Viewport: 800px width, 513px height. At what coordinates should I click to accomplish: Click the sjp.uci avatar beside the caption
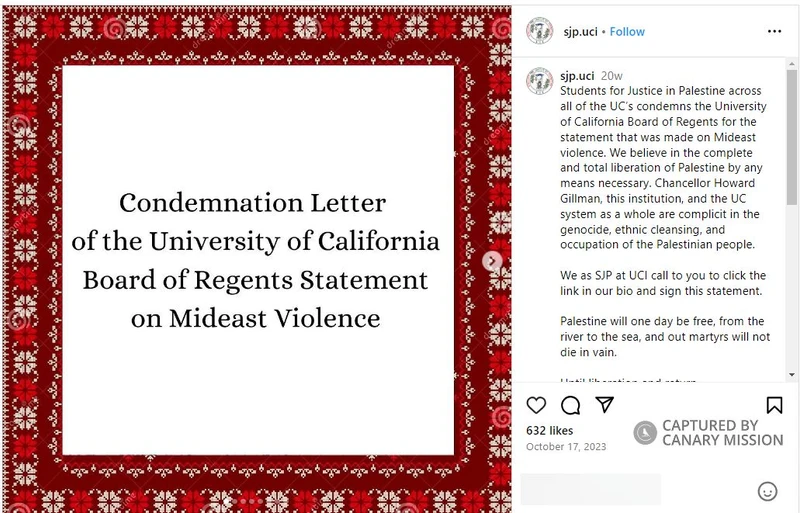click(540, 80)
